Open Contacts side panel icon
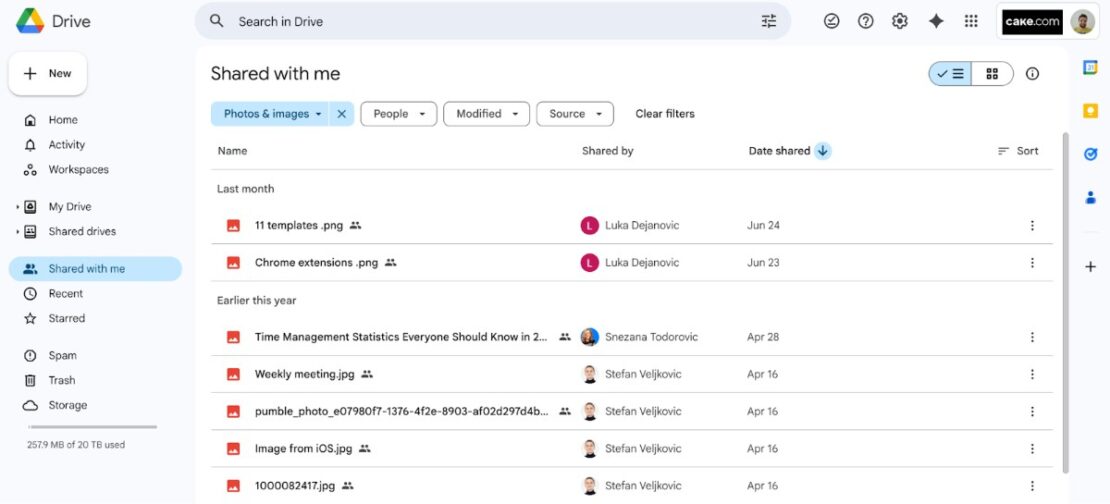 (x=1090, y=197)
